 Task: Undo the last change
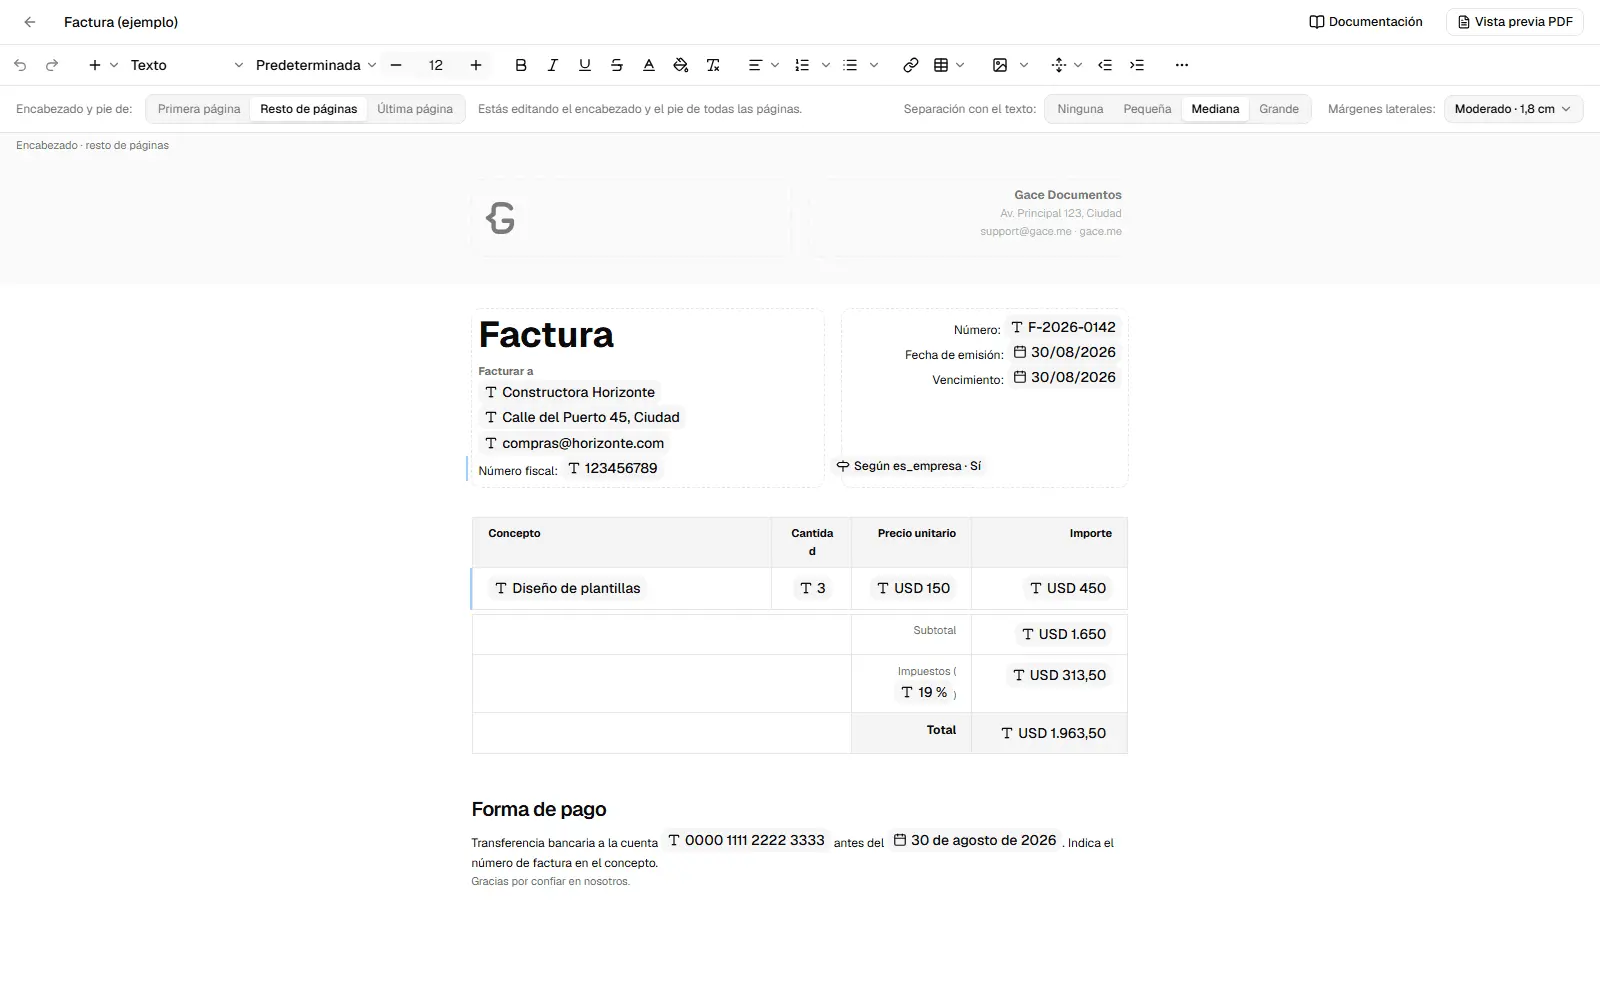(20, 65)
